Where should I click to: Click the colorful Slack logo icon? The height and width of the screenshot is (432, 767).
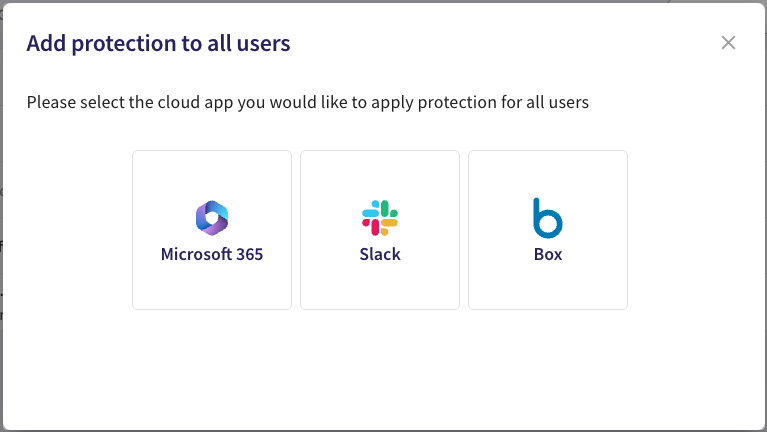[380, 218]
